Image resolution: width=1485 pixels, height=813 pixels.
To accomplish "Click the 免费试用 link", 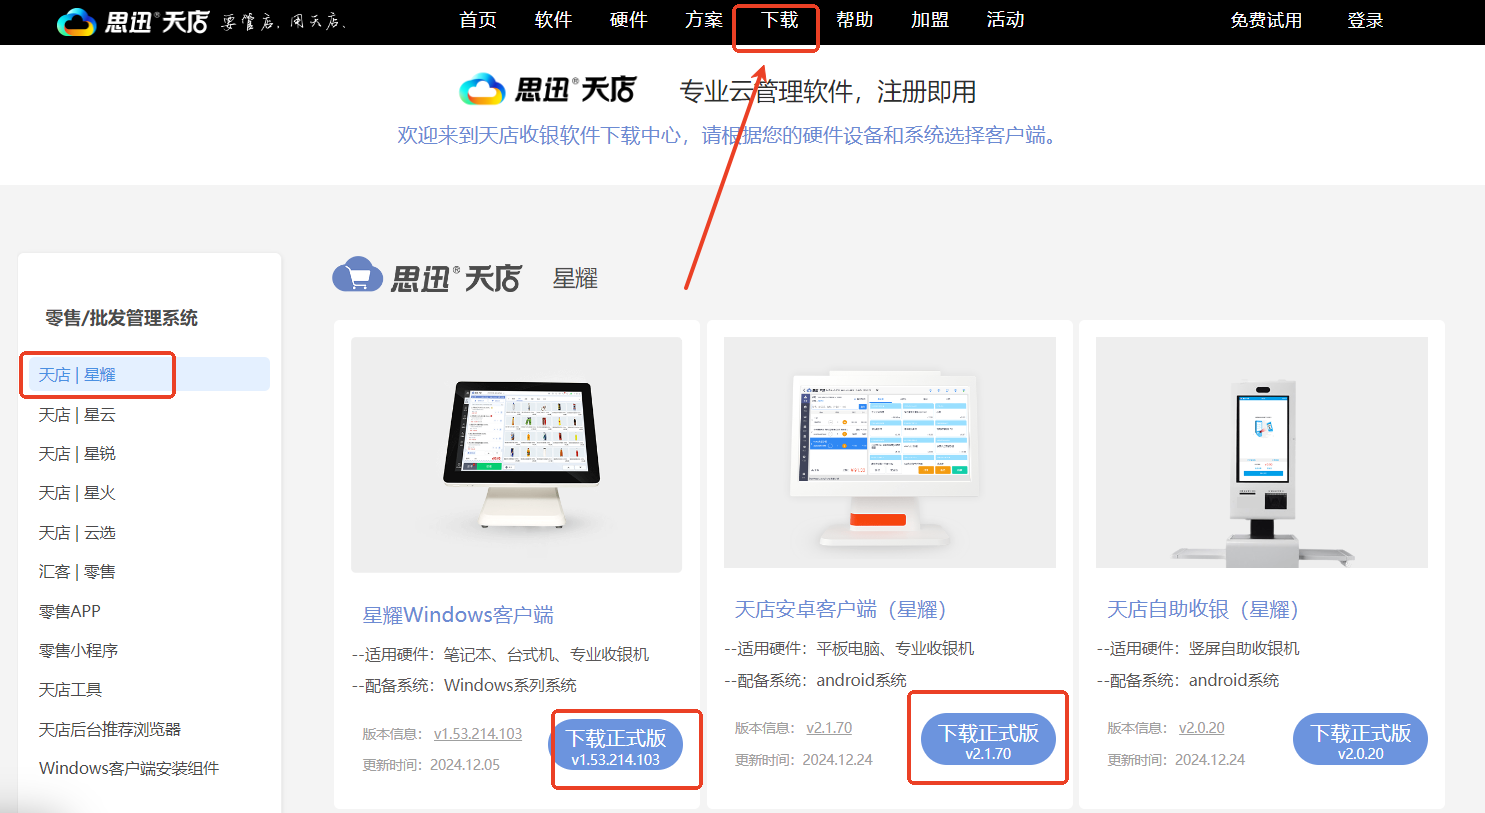I will point(1266,21).
